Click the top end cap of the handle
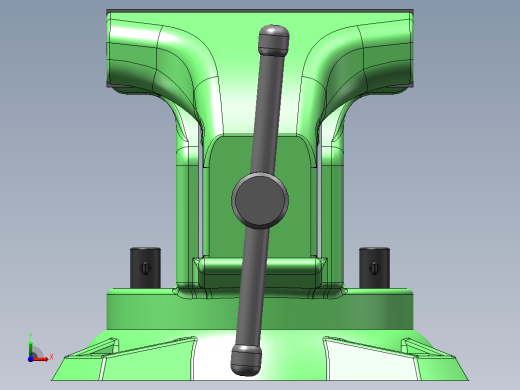The height and width of the screenshot is (390, 520). tap(273, 40)
